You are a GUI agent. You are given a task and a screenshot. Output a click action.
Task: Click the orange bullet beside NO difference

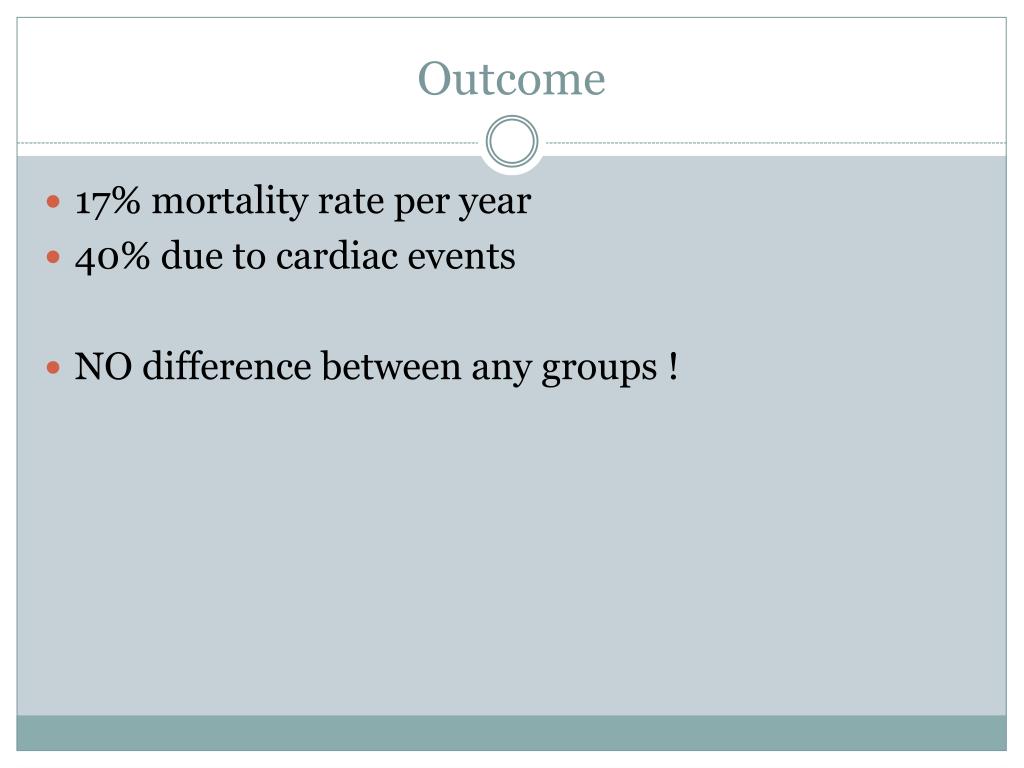point(54,368)
